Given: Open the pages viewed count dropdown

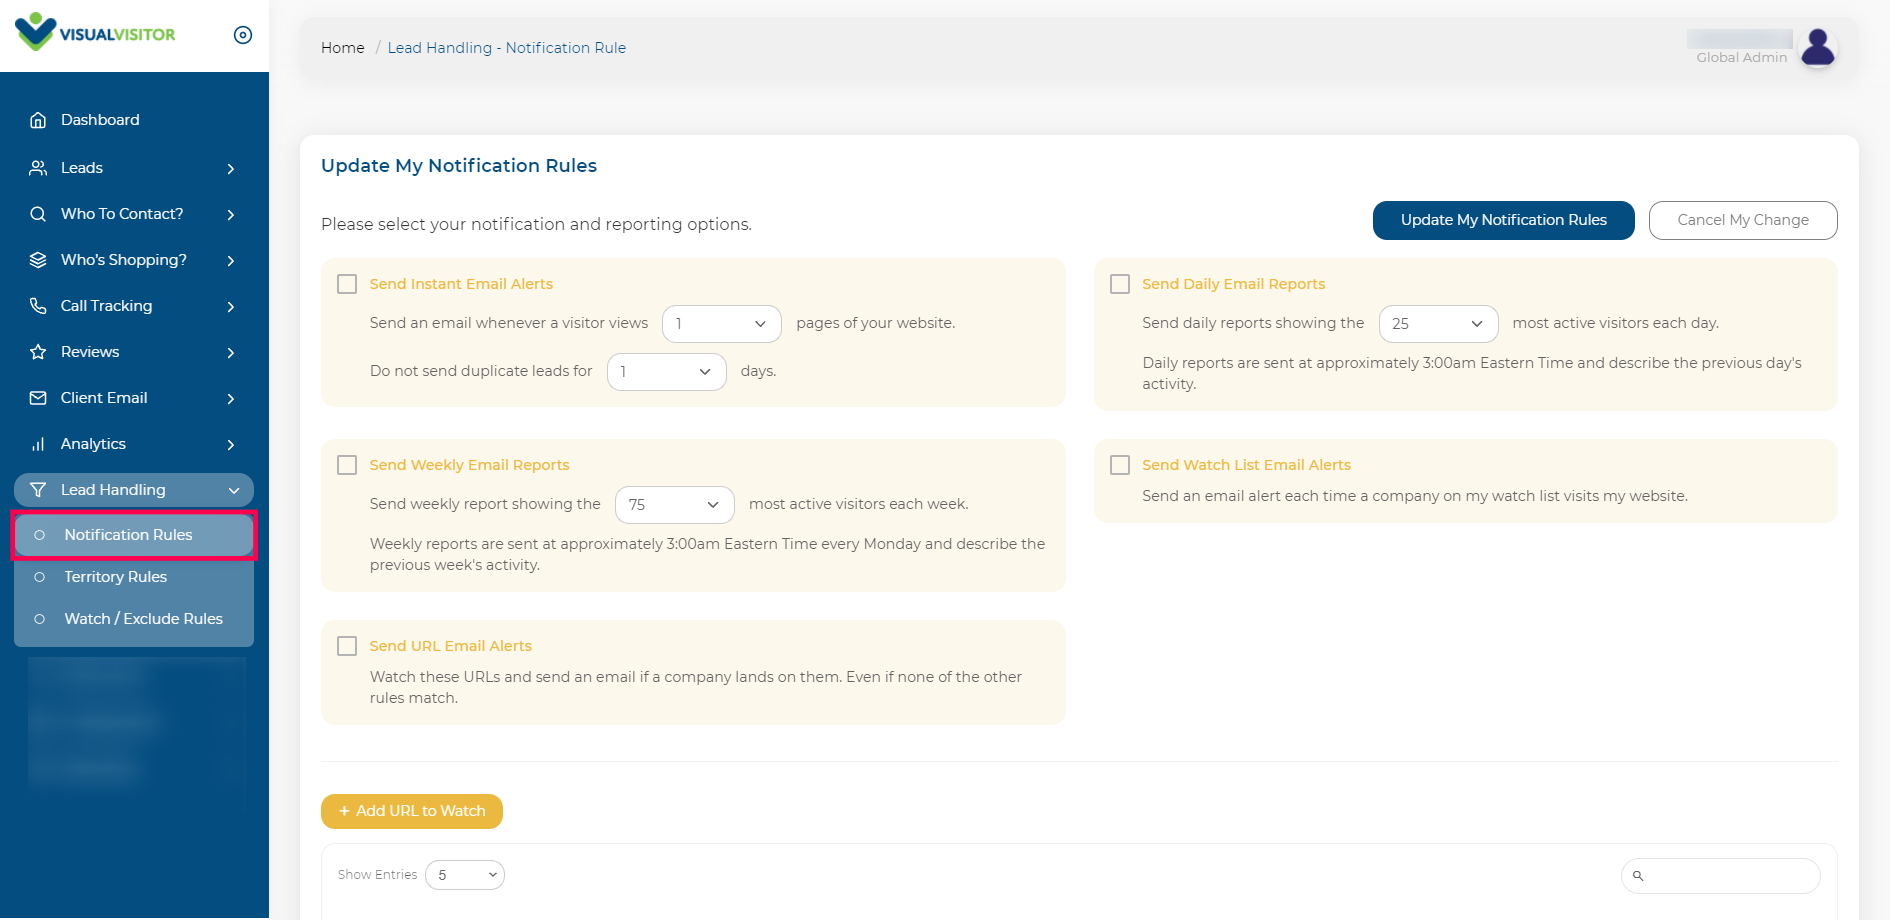Looking at the screenshot, I should pyautogui.click(x=722, y=324).
